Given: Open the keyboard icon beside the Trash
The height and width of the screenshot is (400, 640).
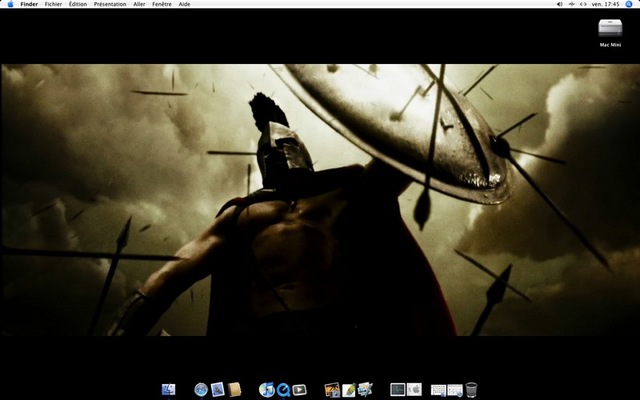Looking at the screenshot, I should click(x=455, y=390).
